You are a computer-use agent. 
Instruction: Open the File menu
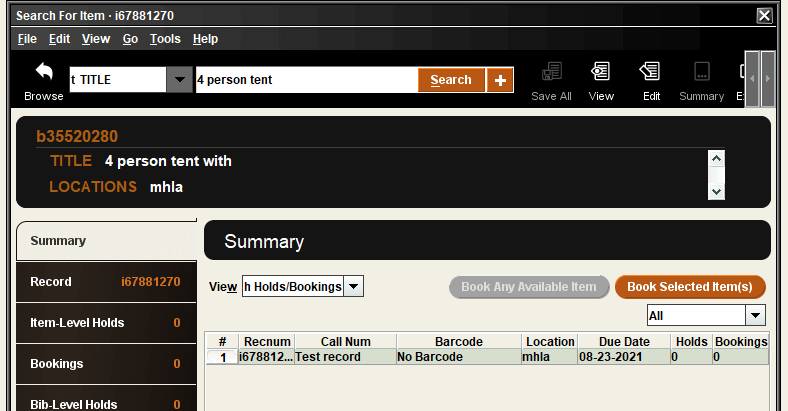point(27,39)
